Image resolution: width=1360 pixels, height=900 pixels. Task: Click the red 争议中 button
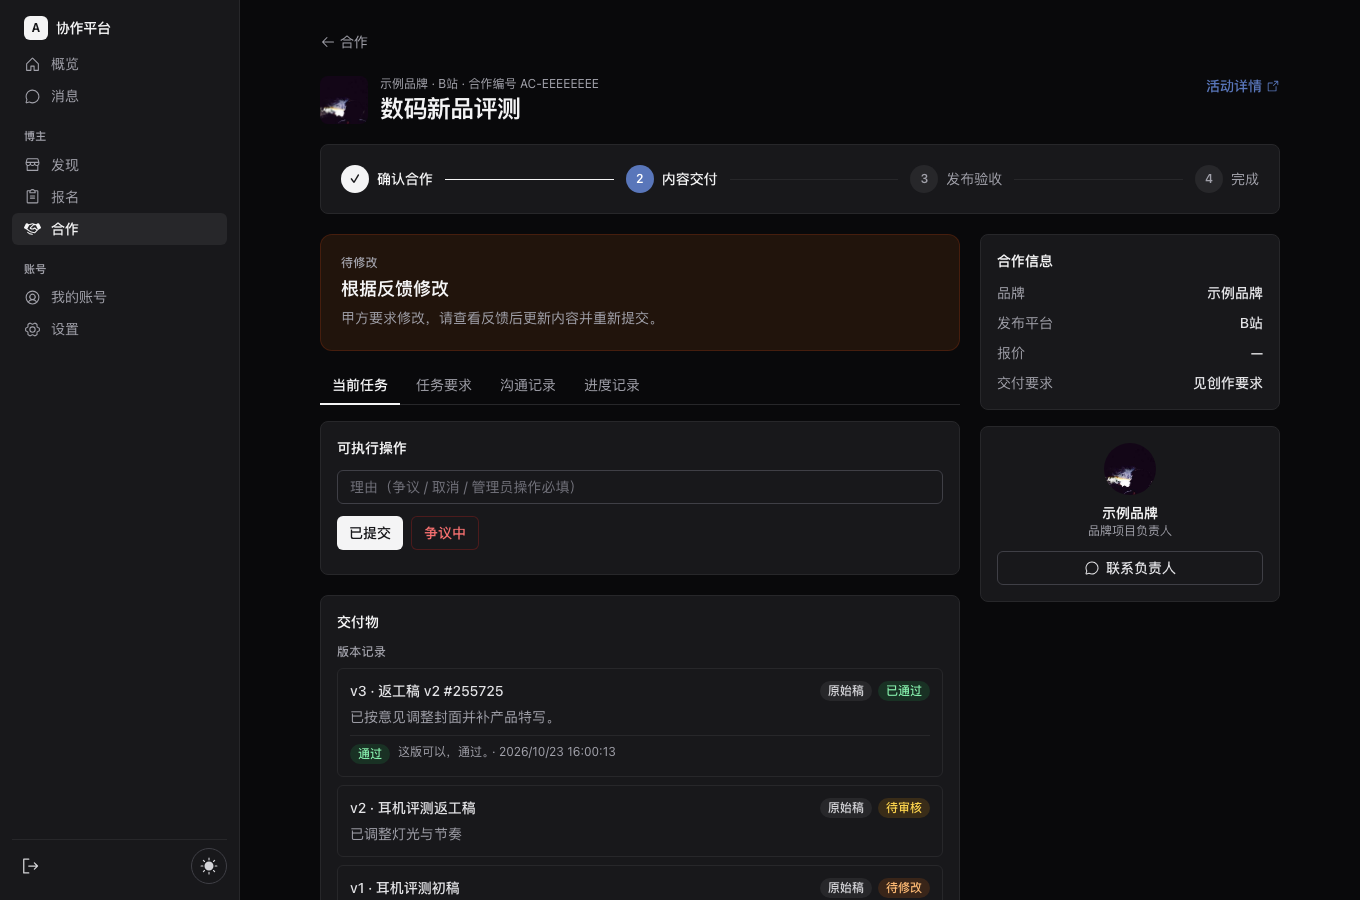click(445, 533)
